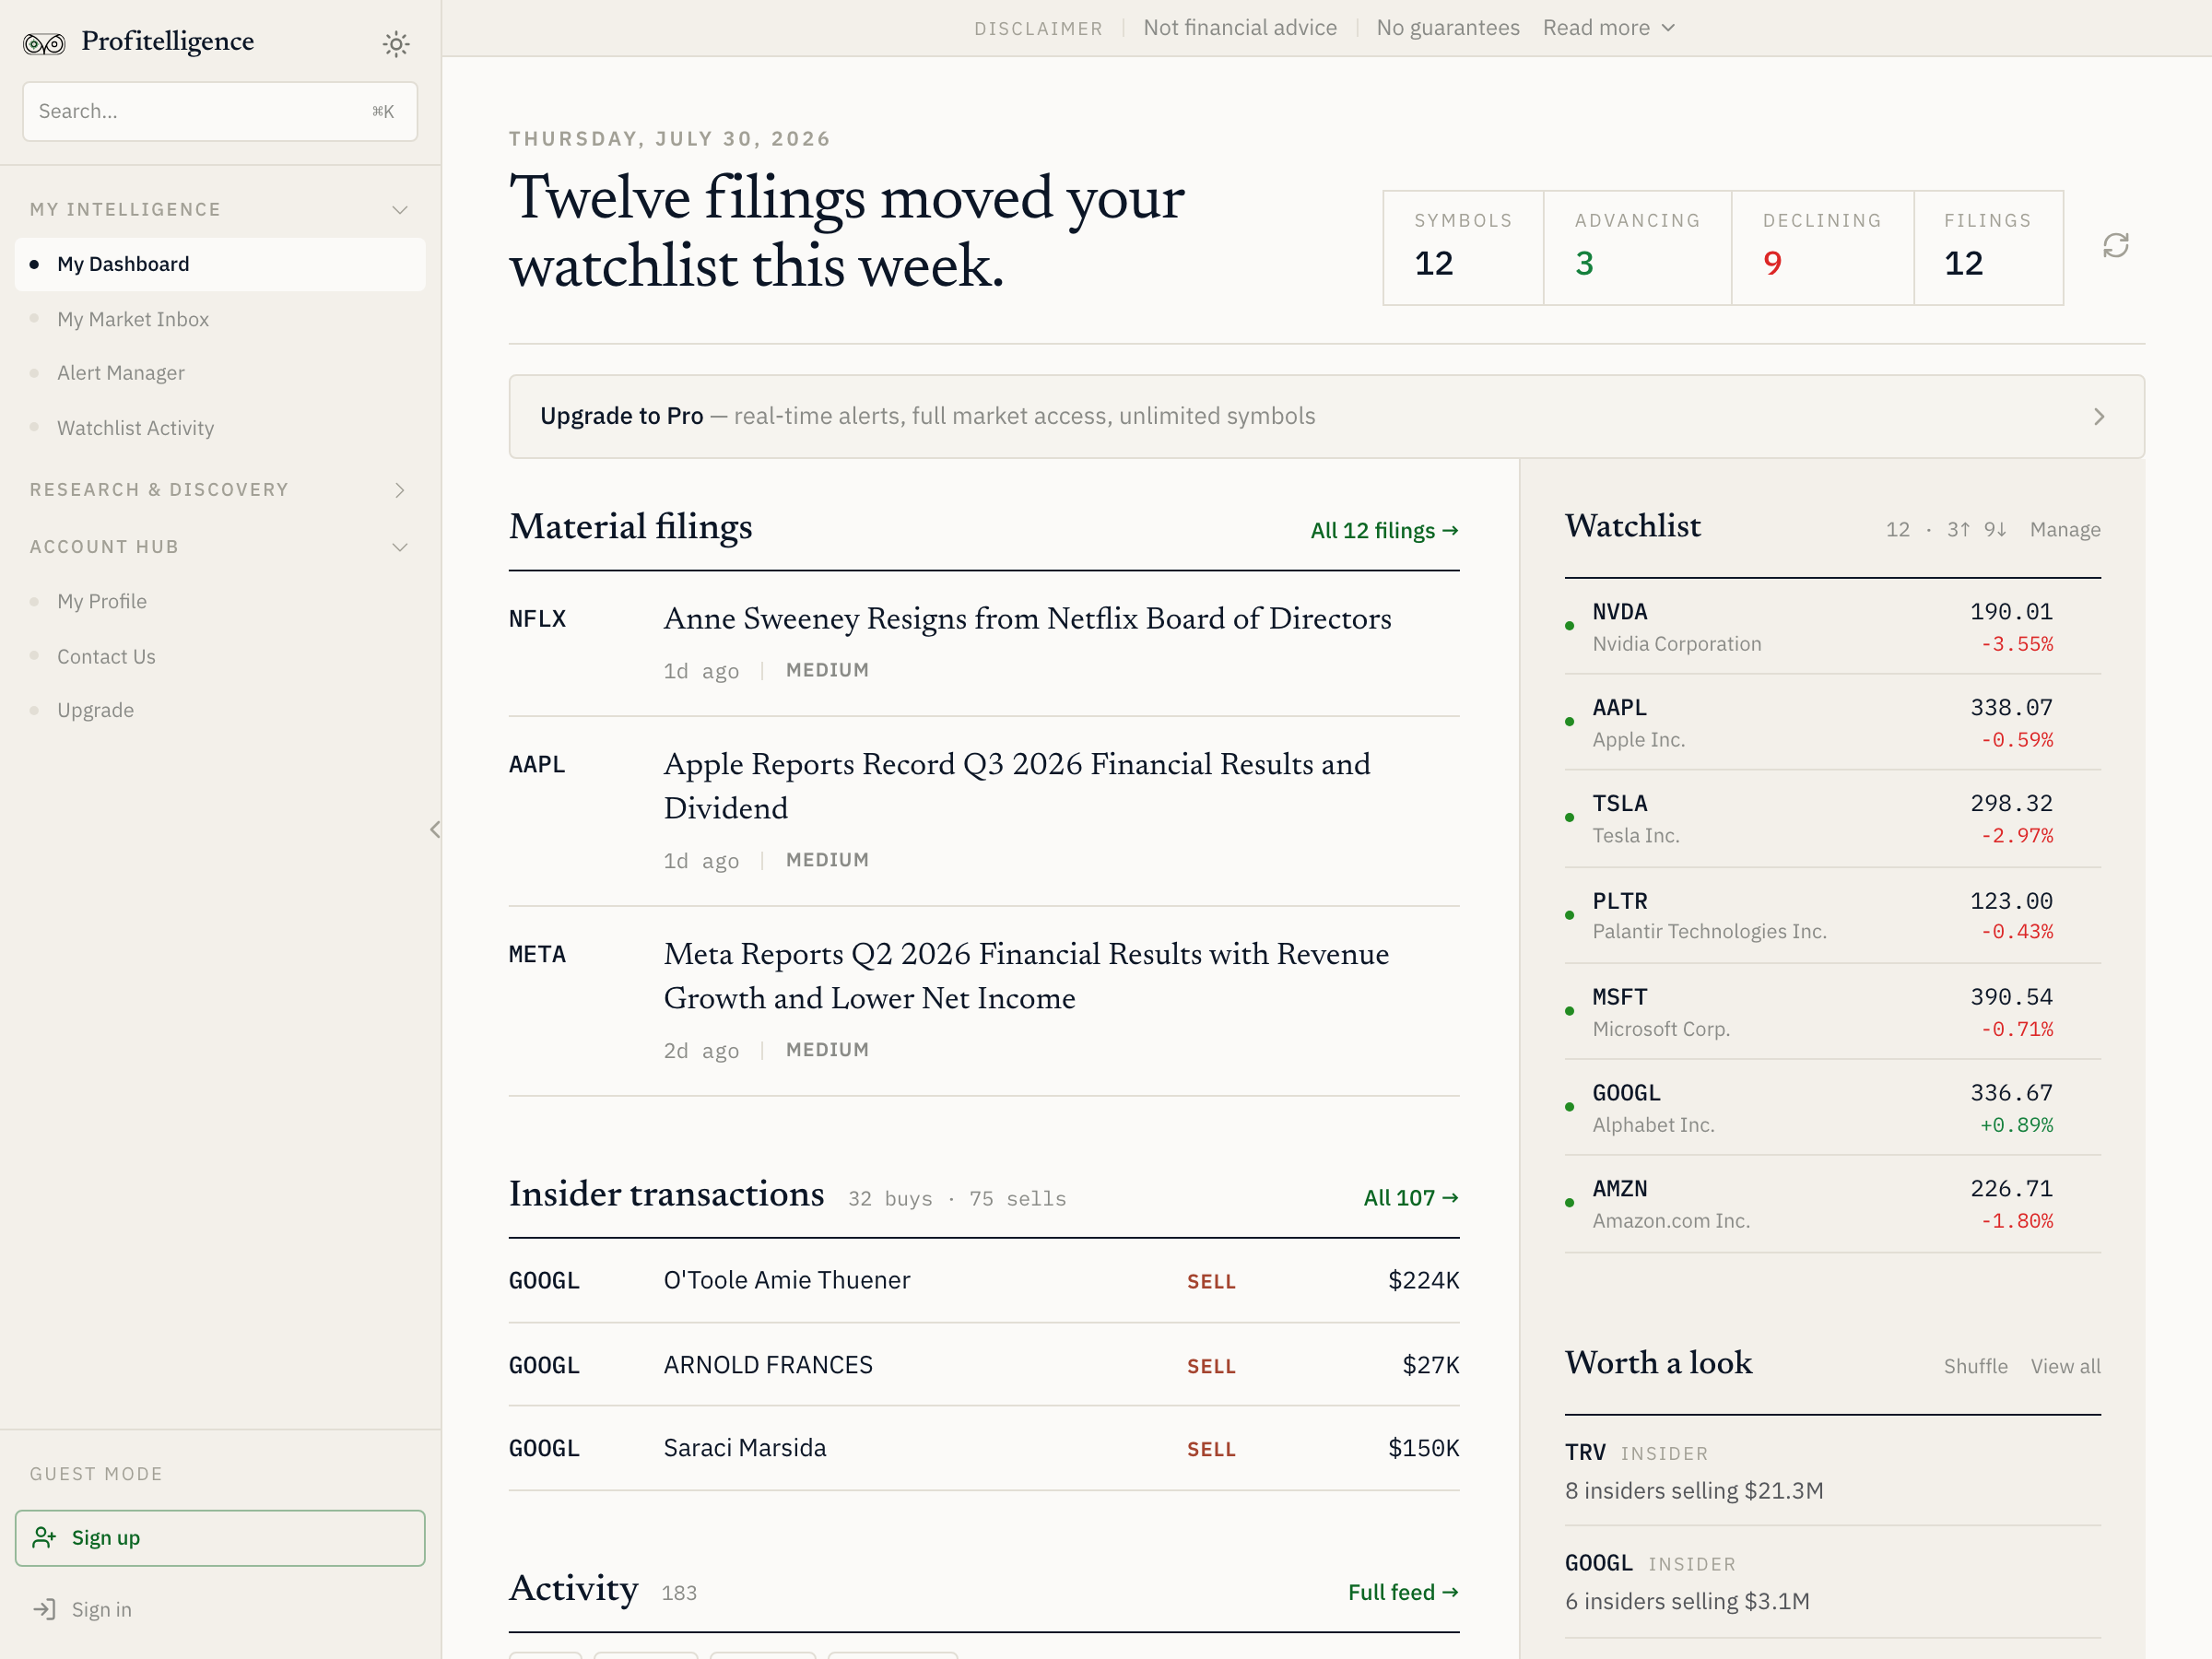
Task: Focus the Search input field
Action: [x=220, y=111]
